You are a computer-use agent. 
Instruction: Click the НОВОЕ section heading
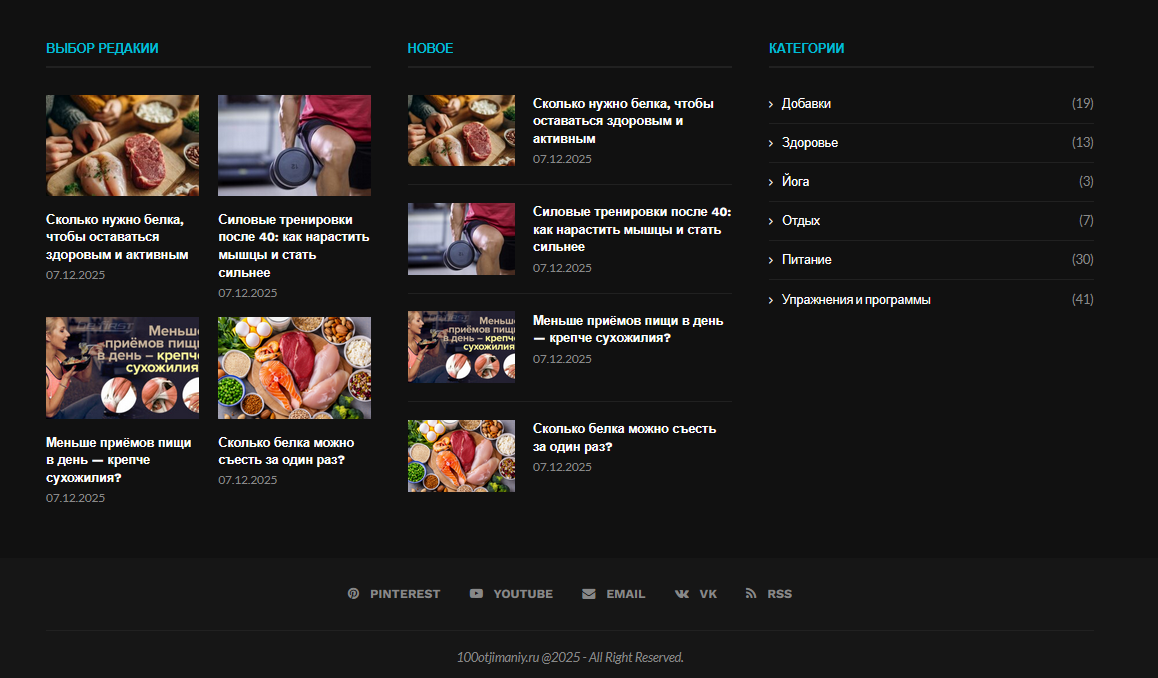(x=431, y=48)
